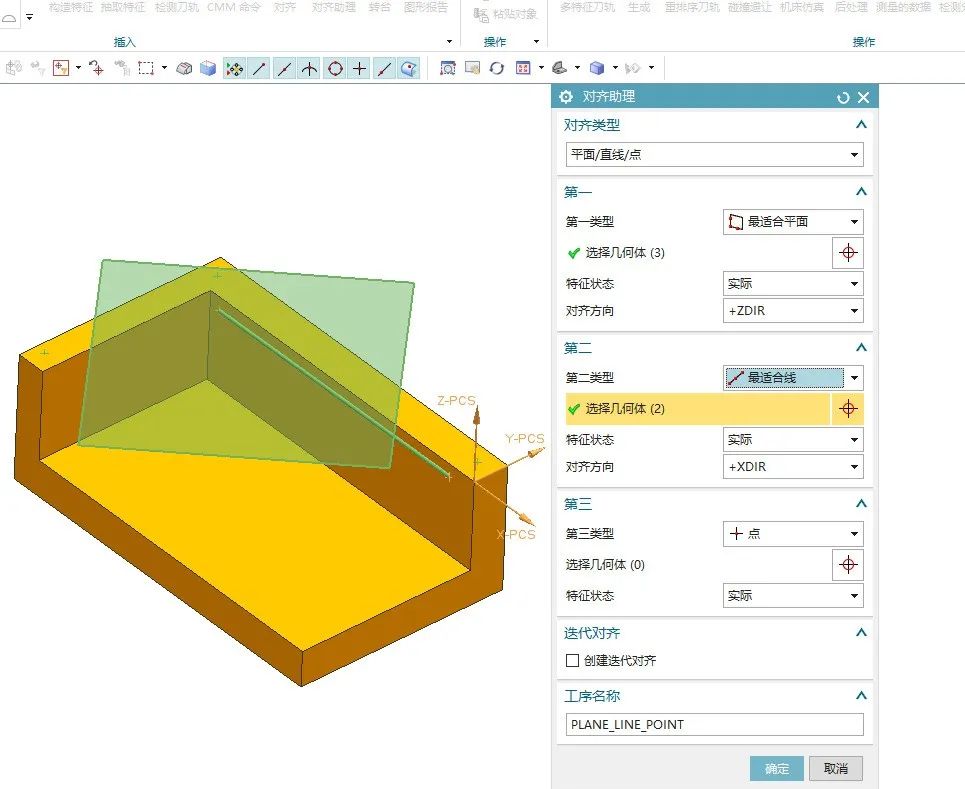Open the 特征状态 dropdown in 第二 section

pyautogui.click(x=793, y=440)
